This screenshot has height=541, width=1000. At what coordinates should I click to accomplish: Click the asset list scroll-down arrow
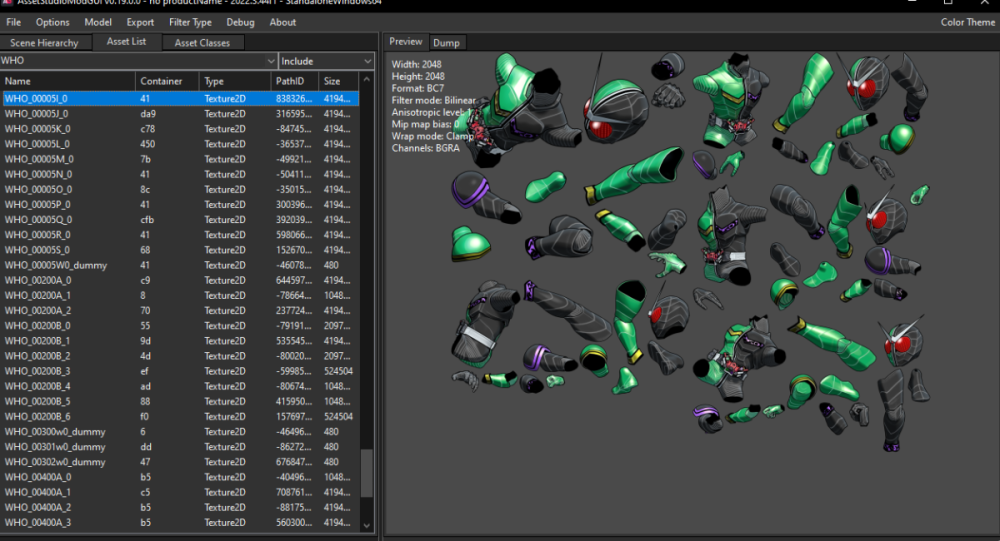(366, 526)
